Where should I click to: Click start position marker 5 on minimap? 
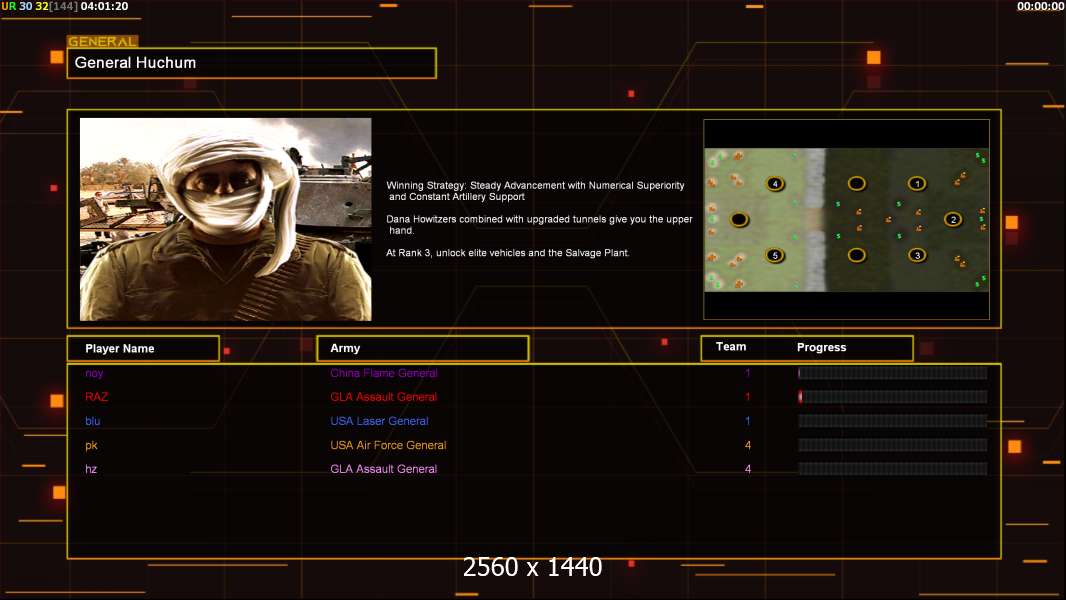click(774, 255)
